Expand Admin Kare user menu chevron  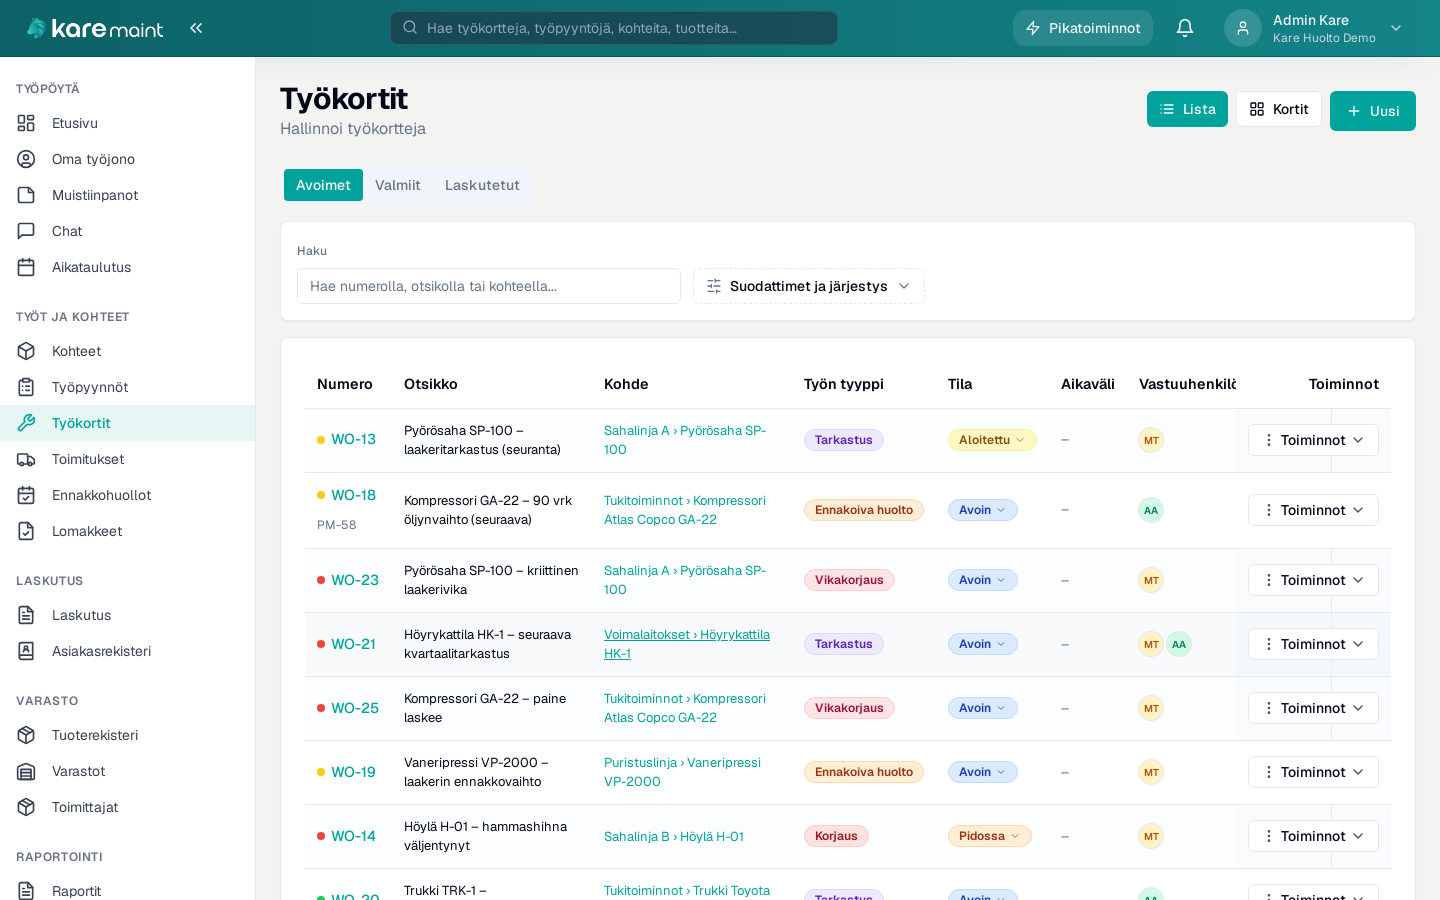click(x=1396, y=28)
